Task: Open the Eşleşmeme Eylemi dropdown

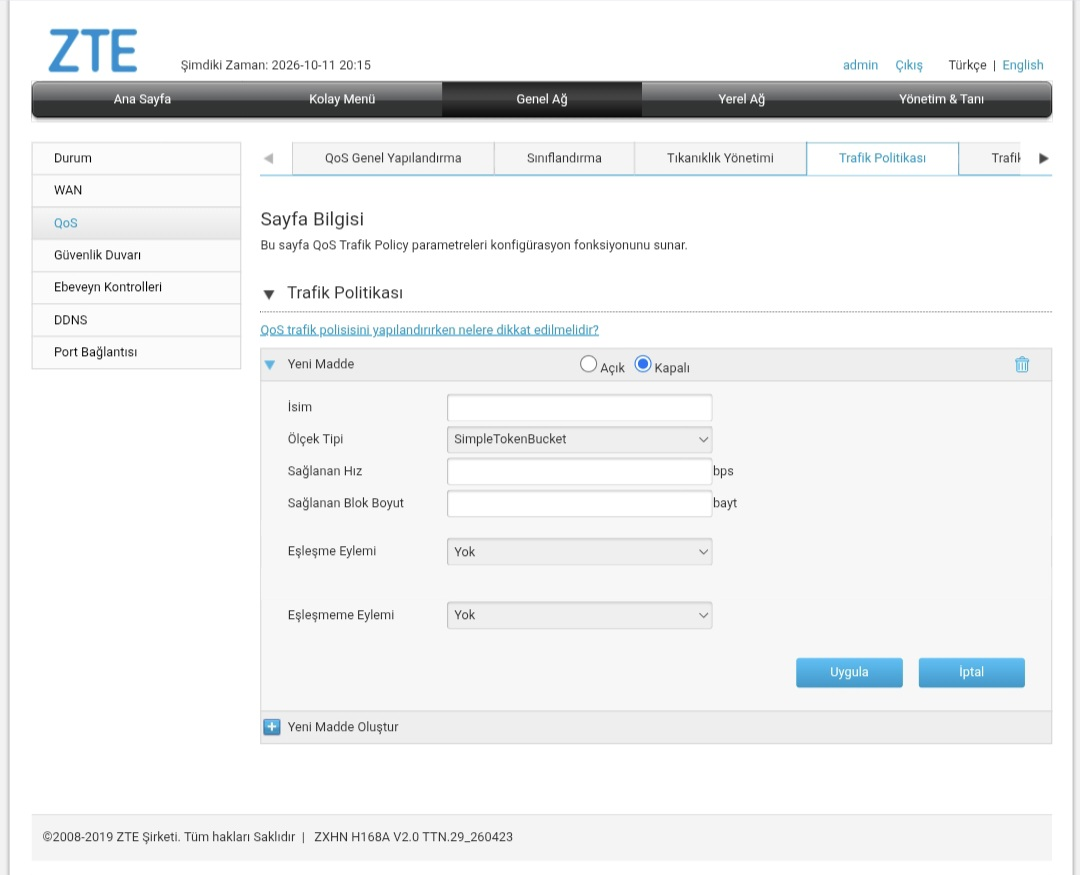Action: click(579, 615)
